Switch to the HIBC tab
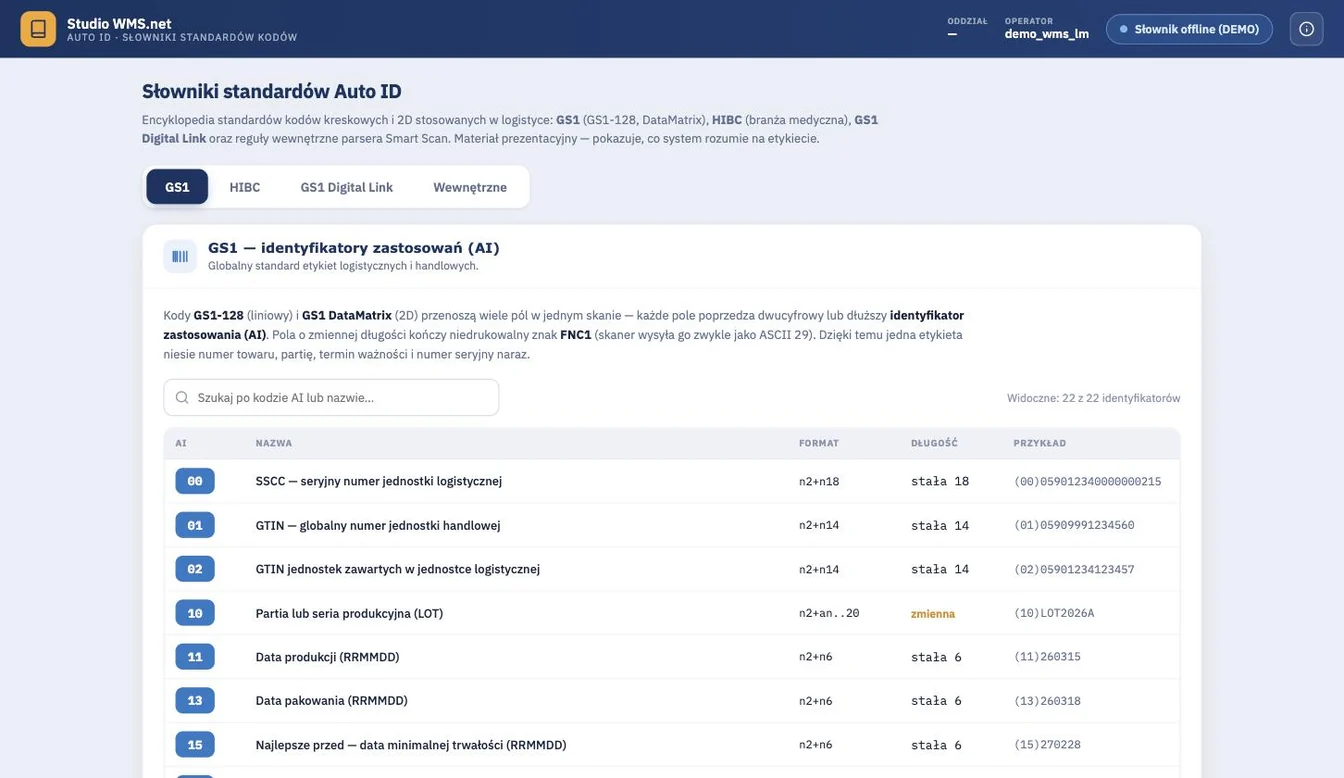1344x778 pixels. [x=245, y=187]
